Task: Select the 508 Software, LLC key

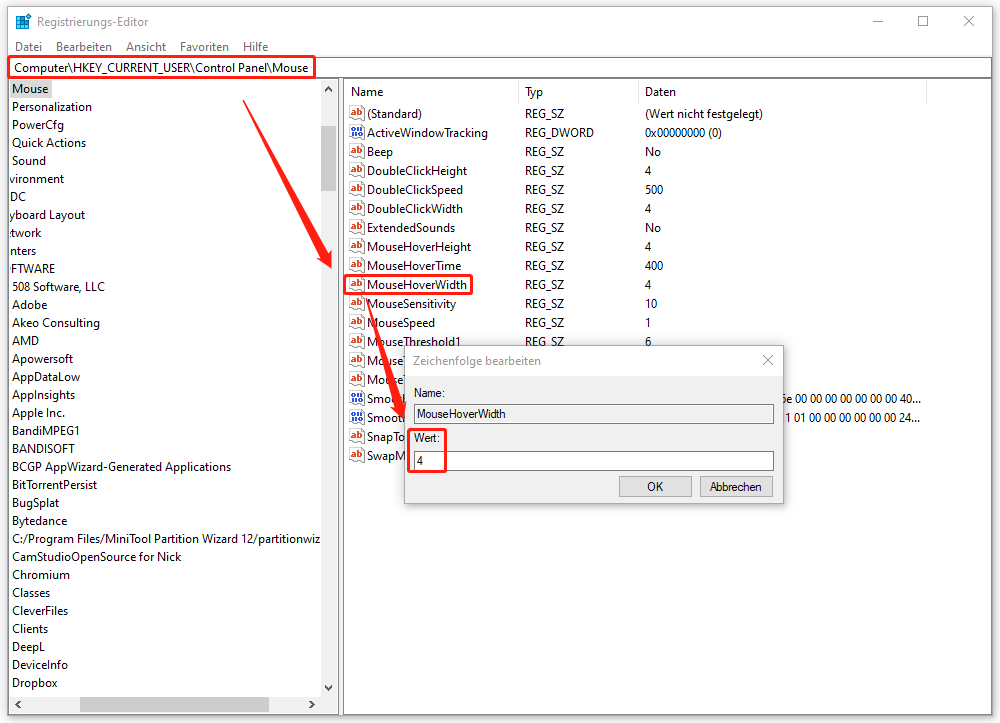Action: [x=58, y=287]
